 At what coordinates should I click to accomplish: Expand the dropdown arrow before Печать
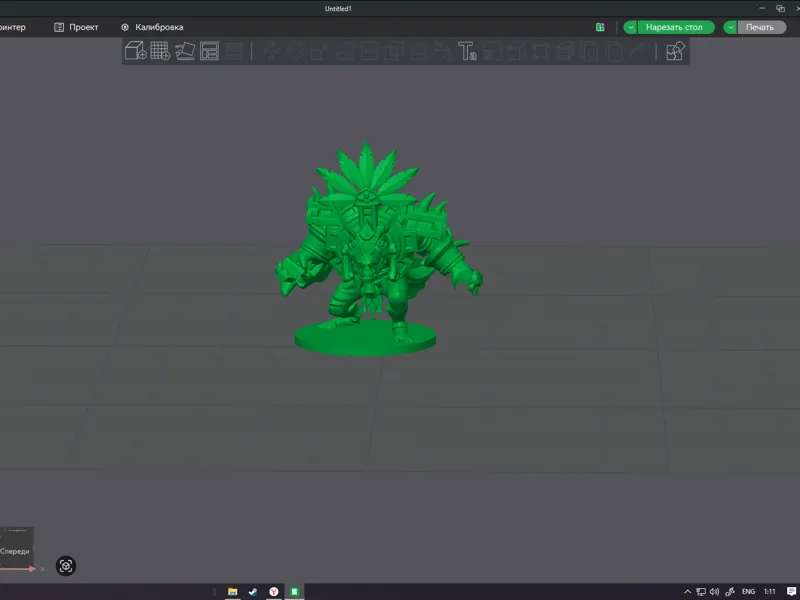click(730, 27)
